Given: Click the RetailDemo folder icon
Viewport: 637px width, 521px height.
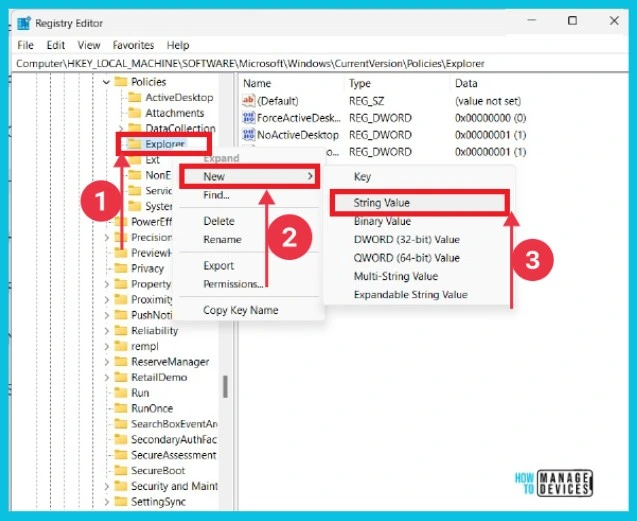Looking at the screenshot, I should pyautogui.click(x=121, y=377).
